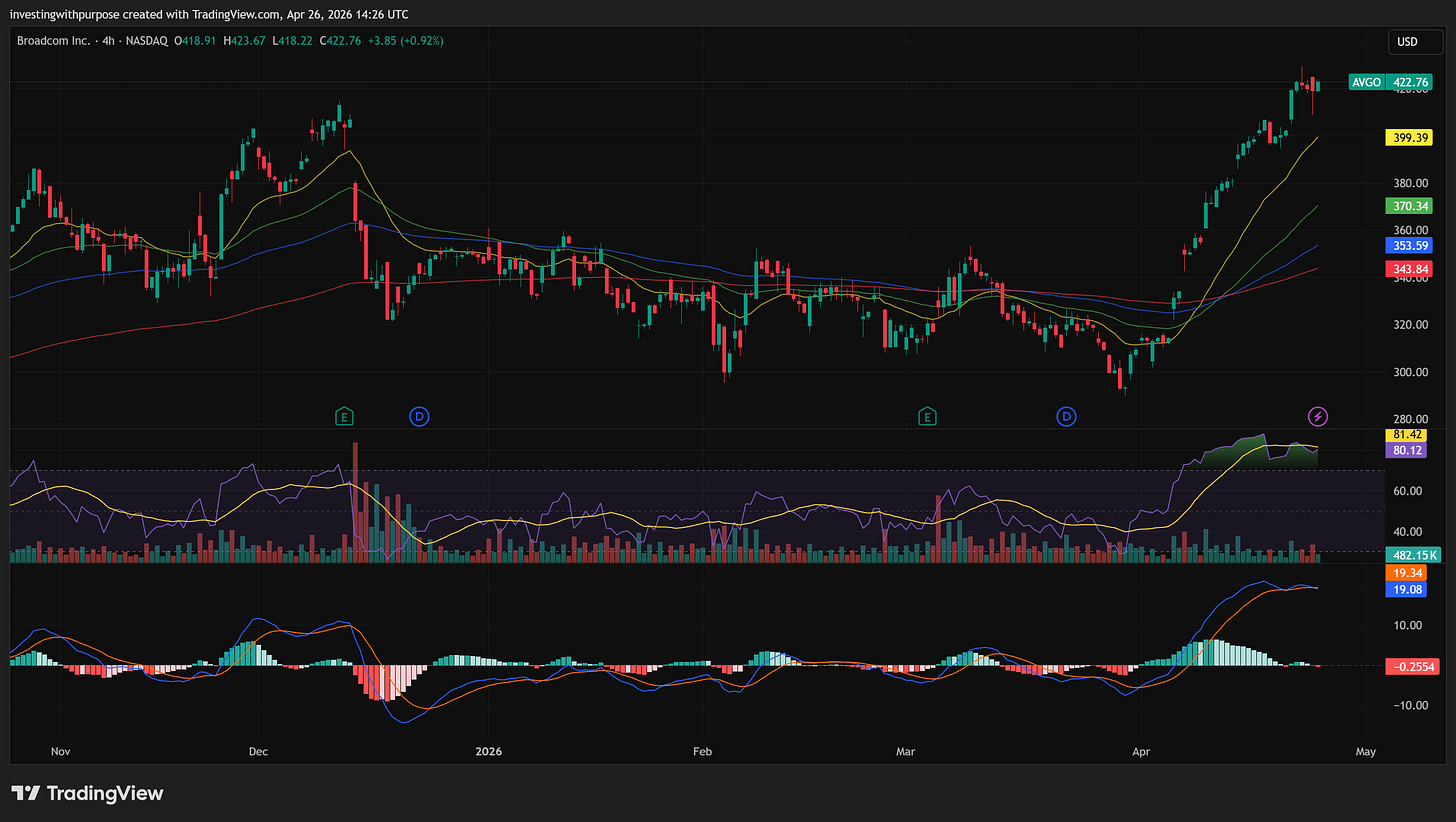Screen dimensions: 1456x822
Task: Click the 60.00 RSI axis label
Action: point(1406,491)
